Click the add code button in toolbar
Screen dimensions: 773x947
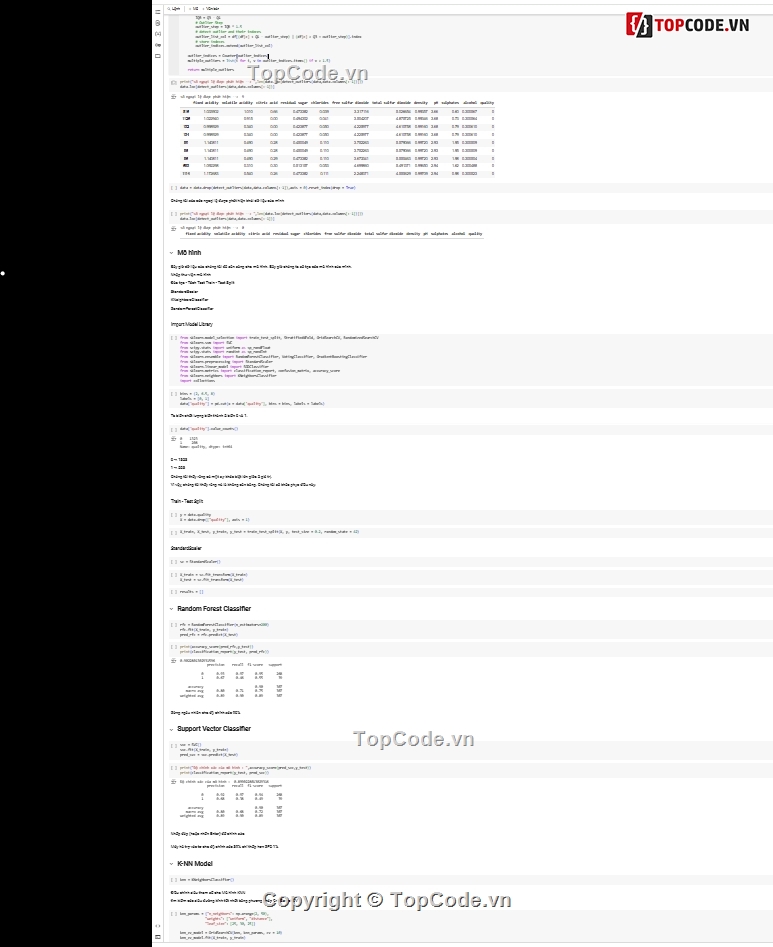[x=194, y=9]
